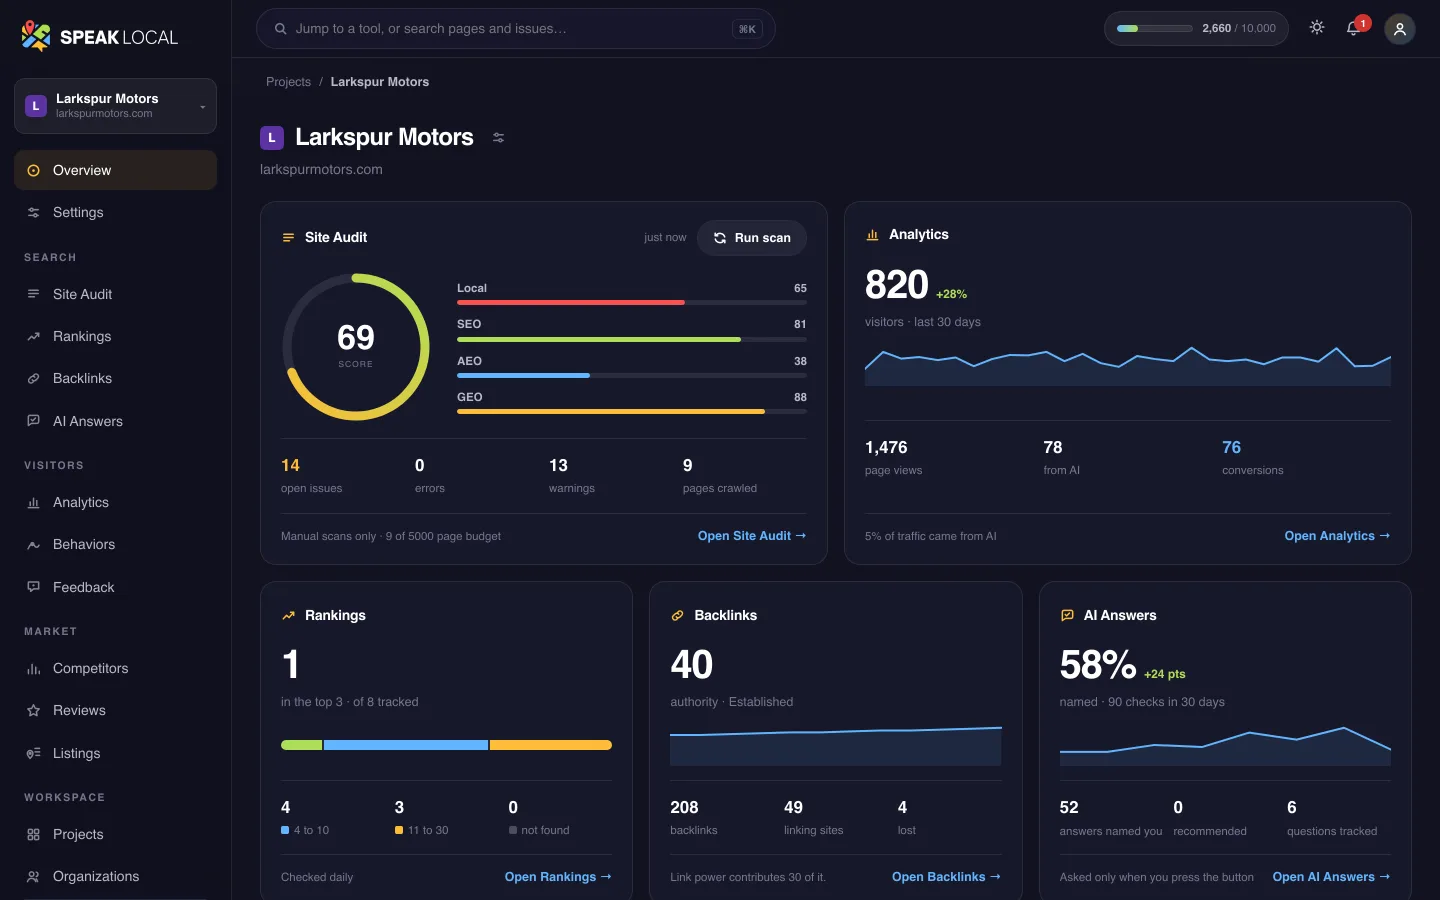The image size is (1440, 900).
Task: Click the 69 score circular gauge
Action: pos(356,347)
